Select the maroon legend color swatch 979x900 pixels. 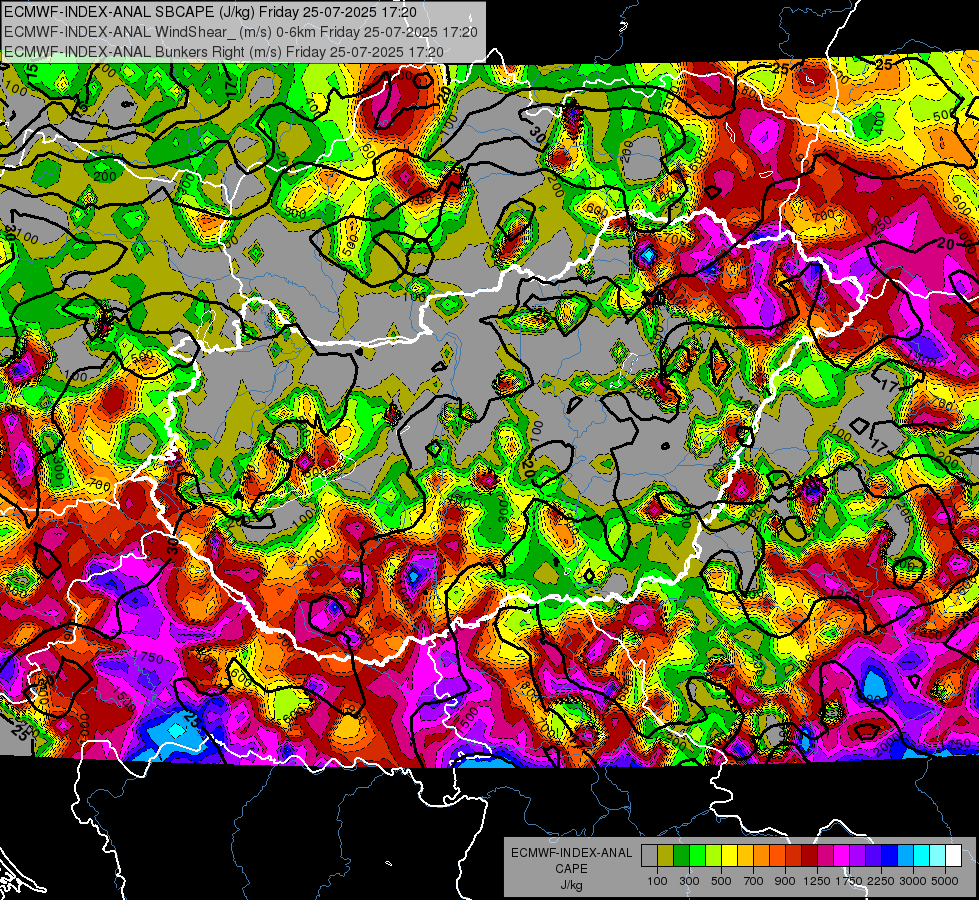pos(809,856)
